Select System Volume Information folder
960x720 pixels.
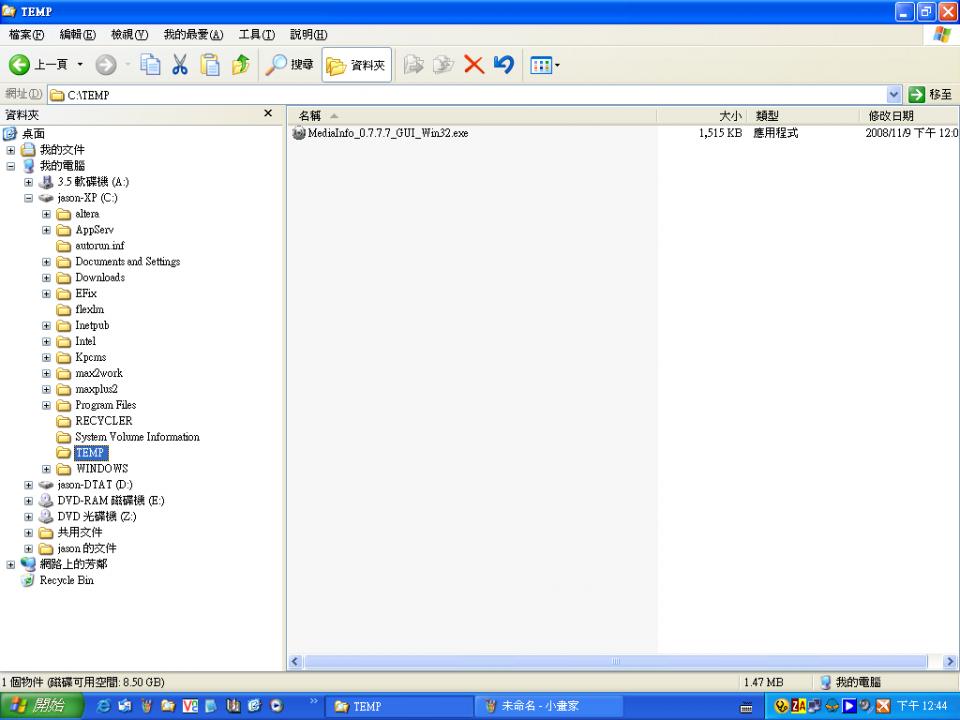point(137,437)
